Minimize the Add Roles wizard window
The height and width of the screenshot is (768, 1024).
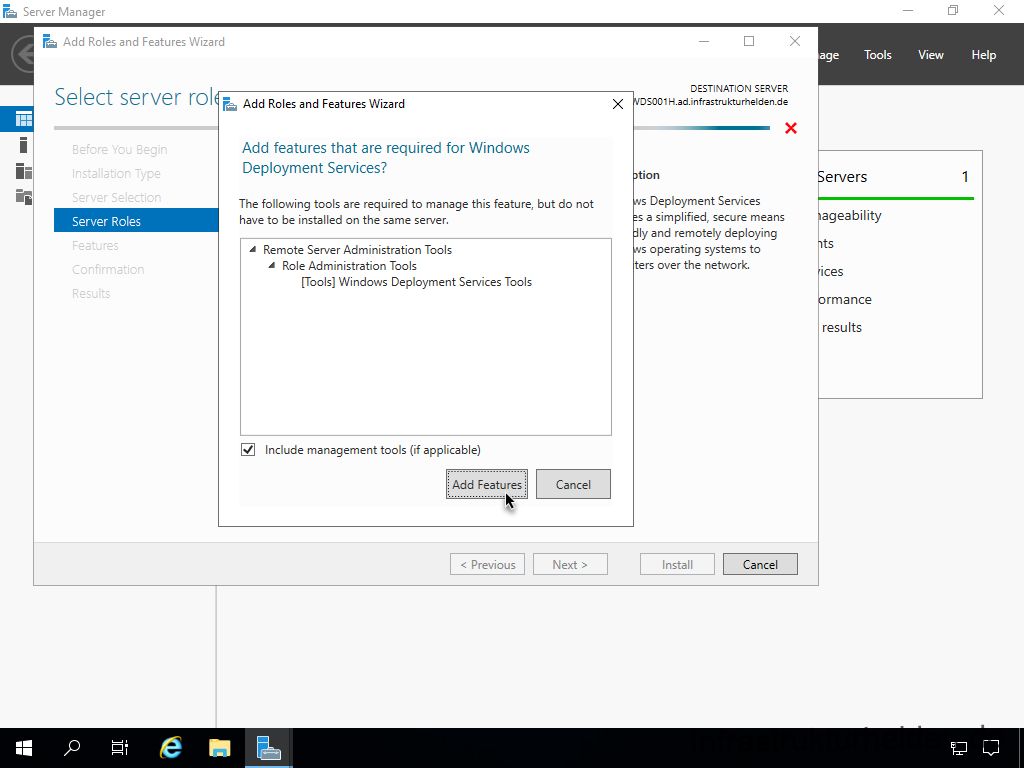click(704, 41)
